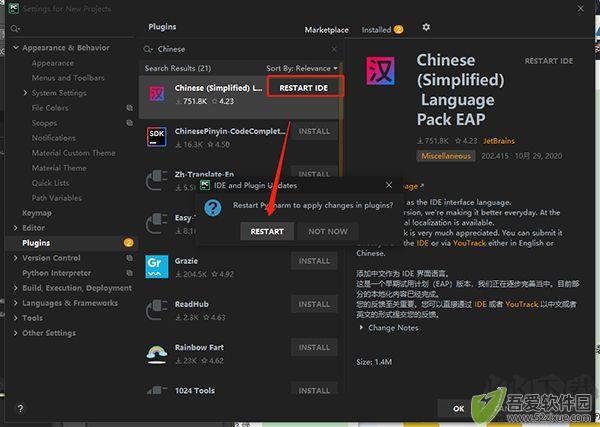Expand the Change Notes section
Viewport: 600px width, 427px height.
click(x=361, y=328)
